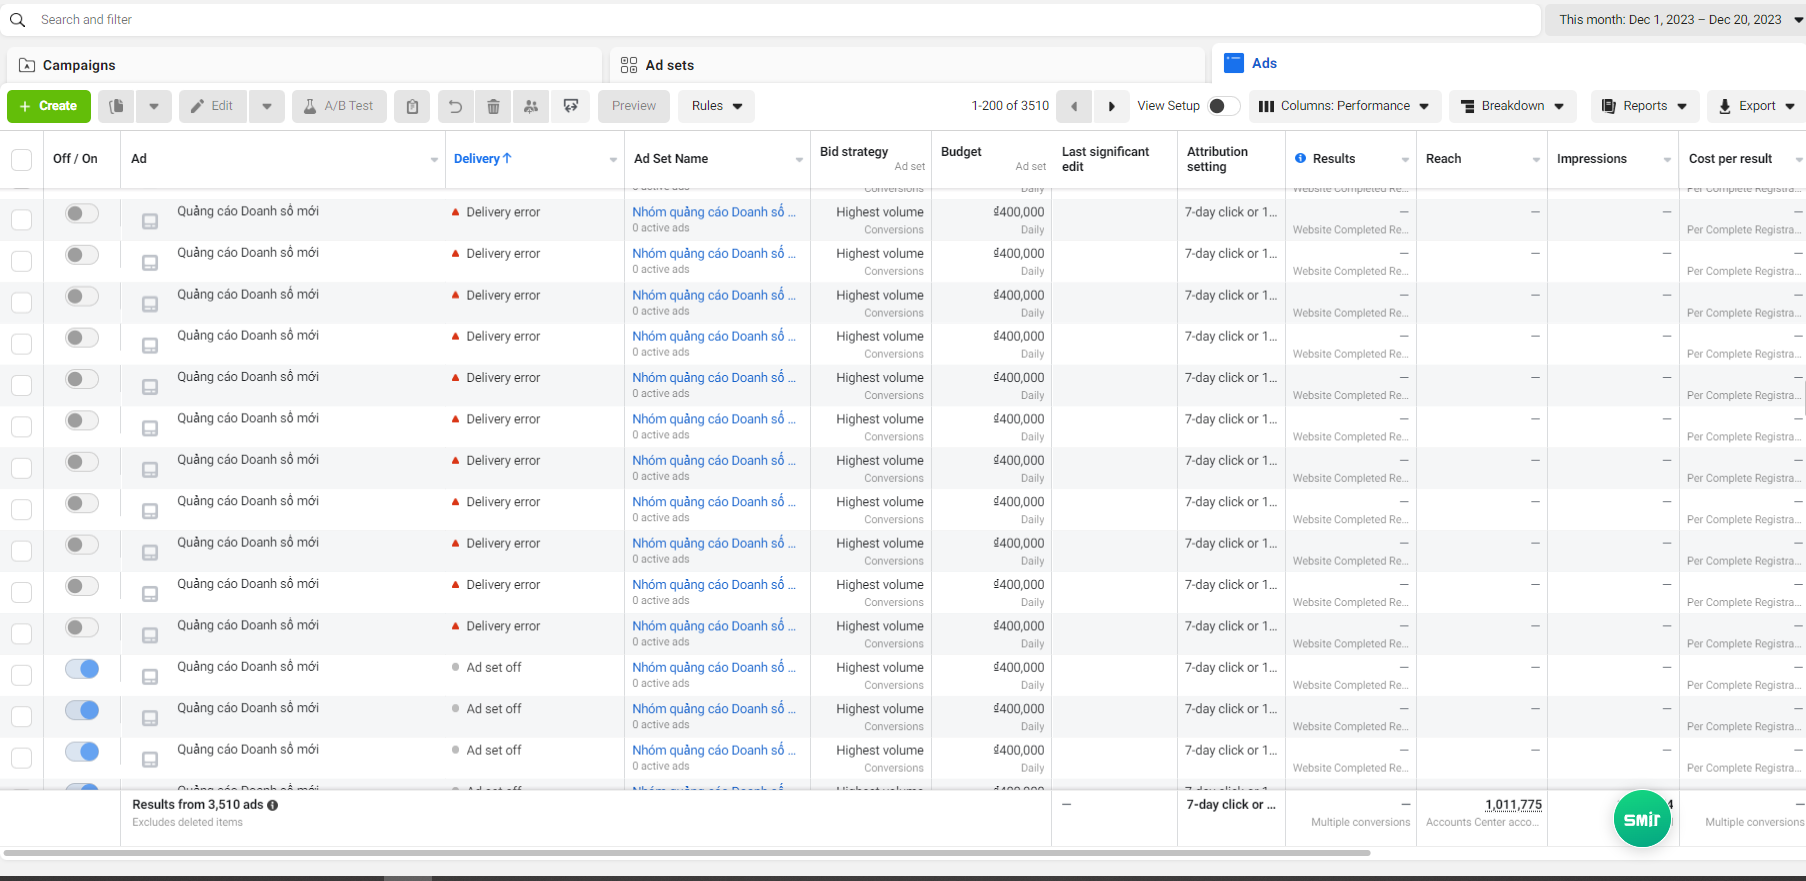Click the Excludes deleted items note
The height and width of the screenshot is (881, 1806).
[187, 823]
